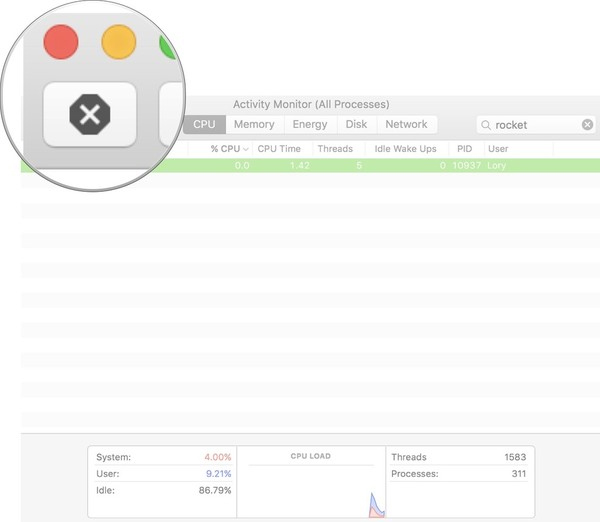Select the Energy tab
Image resolution: width=600 pixels, height=522 pixels.
(x=309, y=125)
